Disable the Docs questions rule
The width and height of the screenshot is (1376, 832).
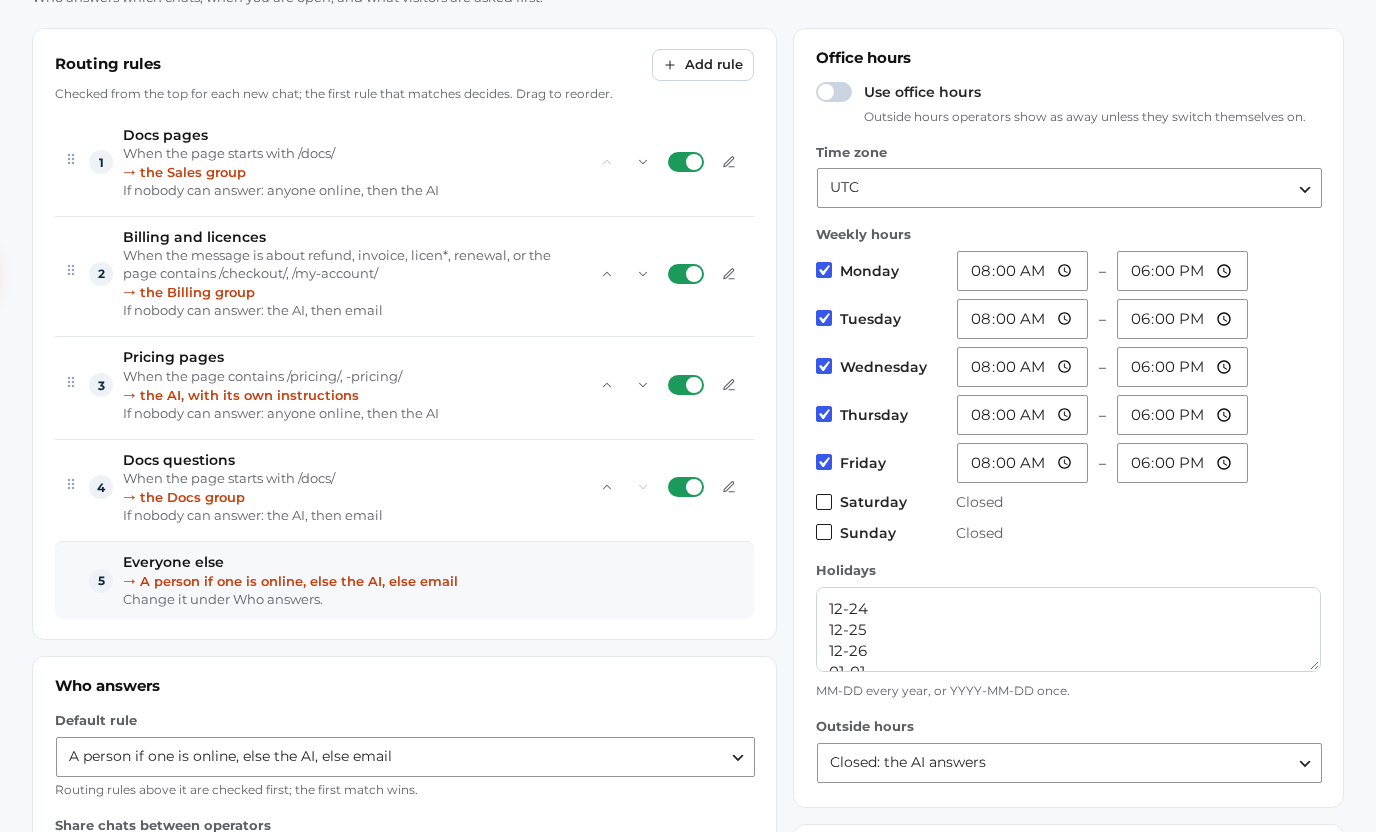(686, 487)
